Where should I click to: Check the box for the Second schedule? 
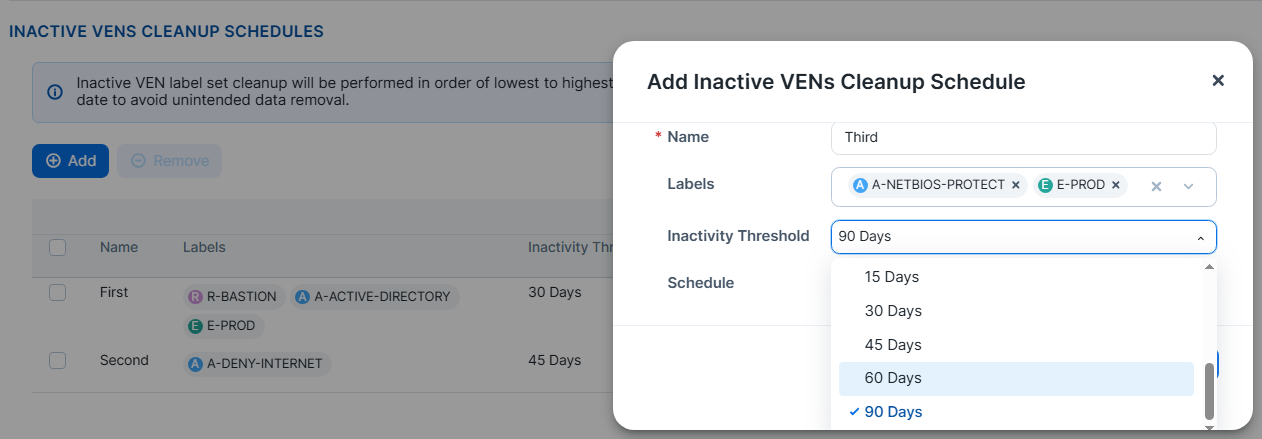pyautogui.click(x=58, y=360)
